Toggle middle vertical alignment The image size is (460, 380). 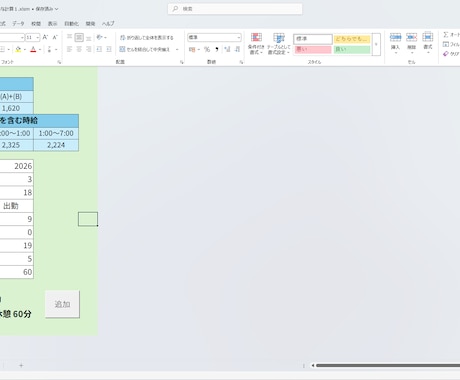click(79, 37)
